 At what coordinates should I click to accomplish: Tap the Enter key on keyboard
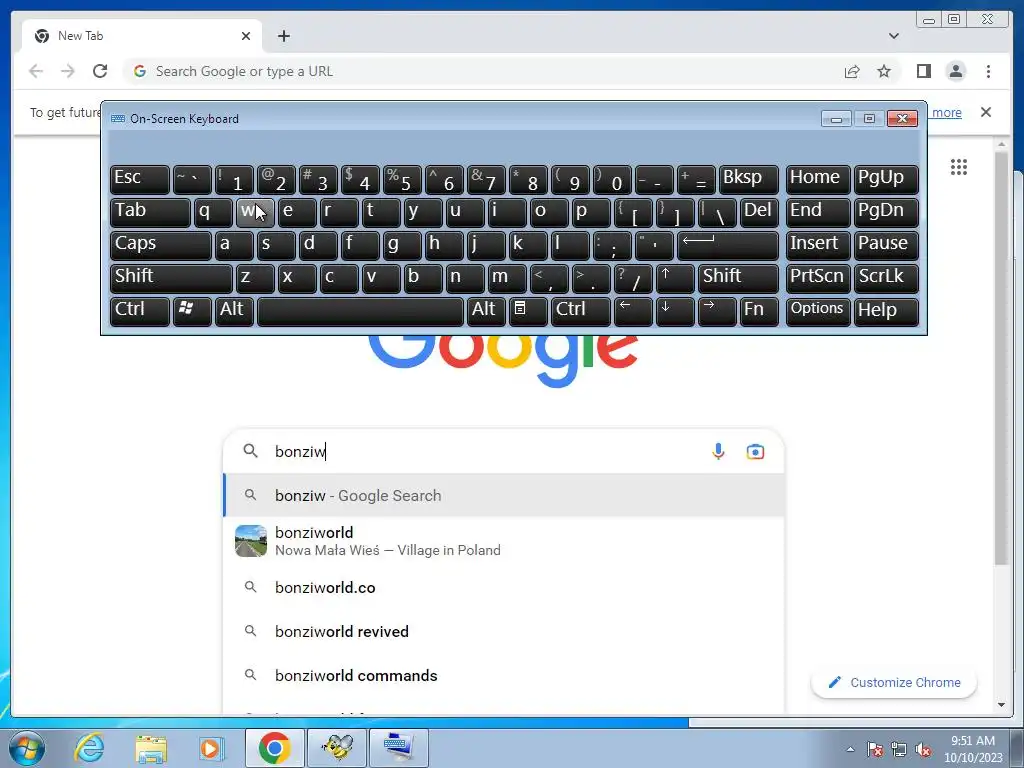click(x=728, y=245)
